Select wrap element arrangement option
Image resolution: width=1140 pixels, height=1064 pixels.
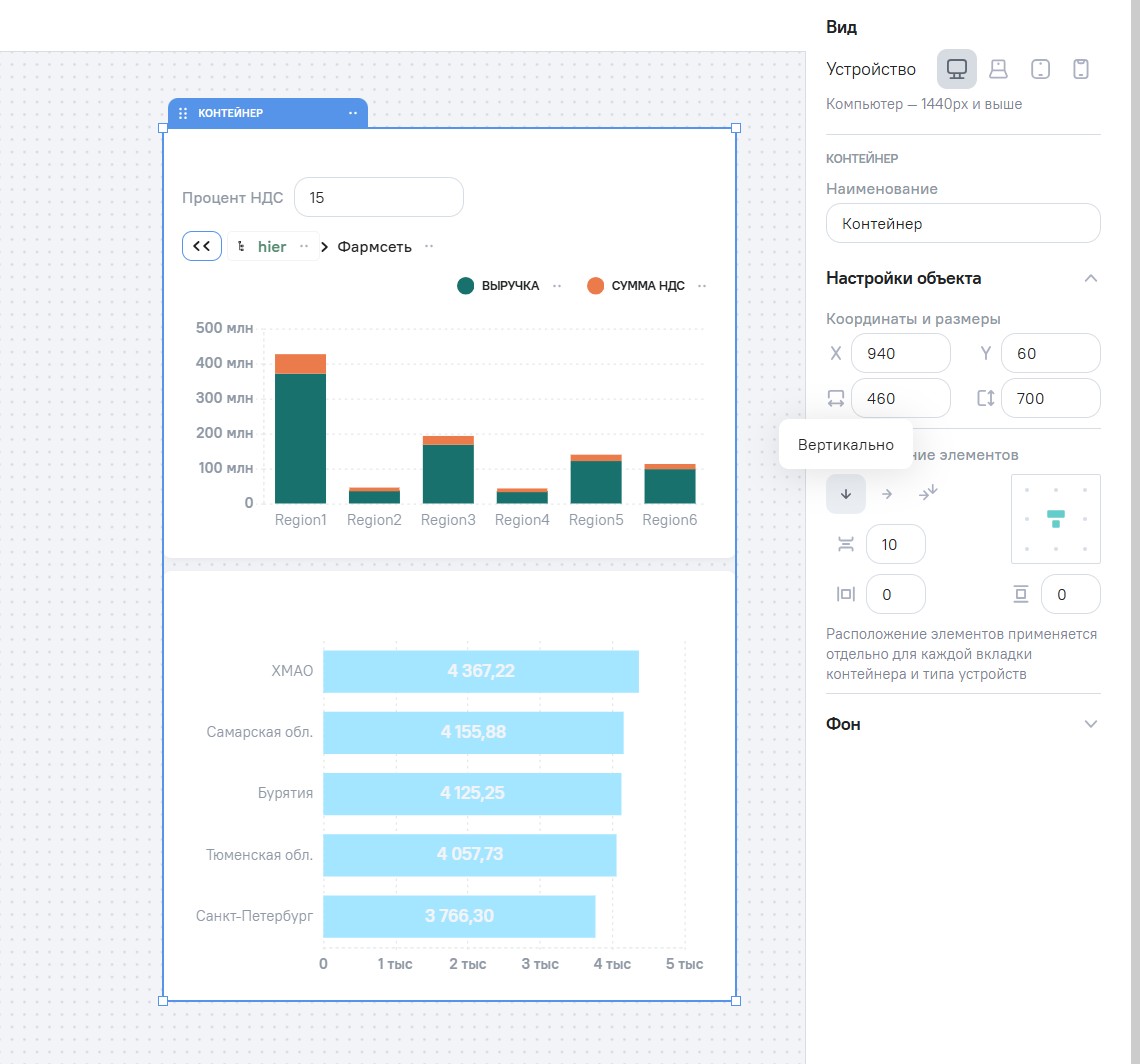tap(927, 493)
